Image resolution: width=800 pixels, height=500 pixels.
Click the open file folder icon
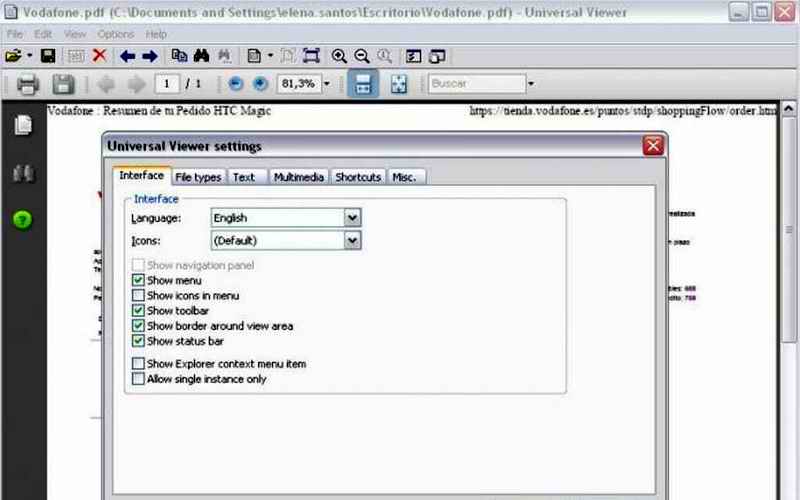tap(13, 56)
